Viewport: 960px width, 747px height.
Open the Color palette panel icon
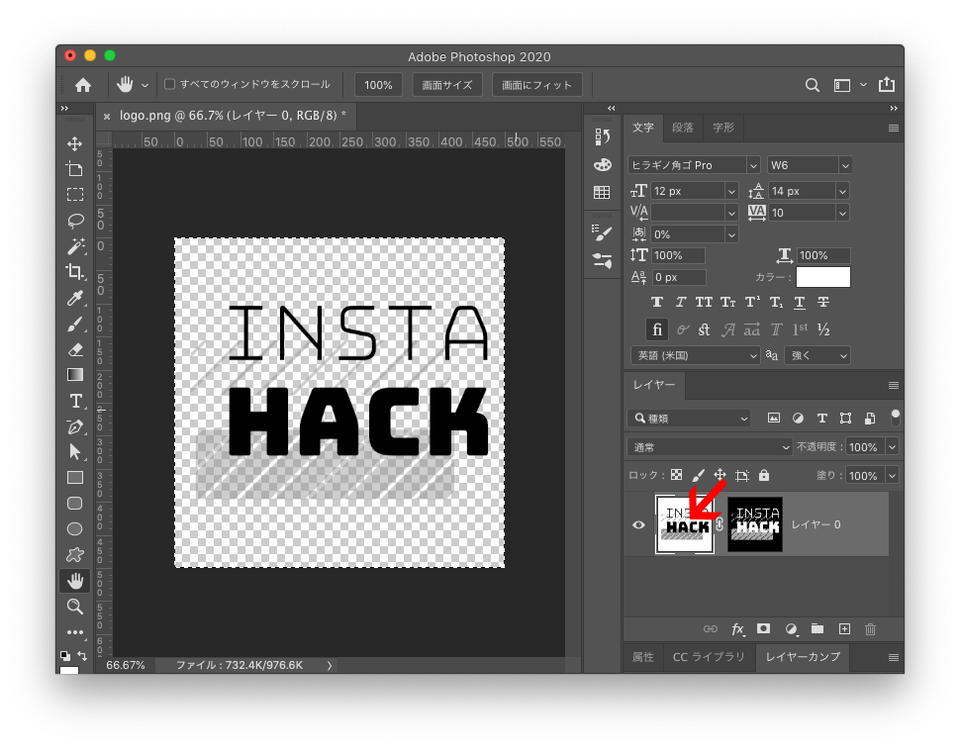pos(602,165)
